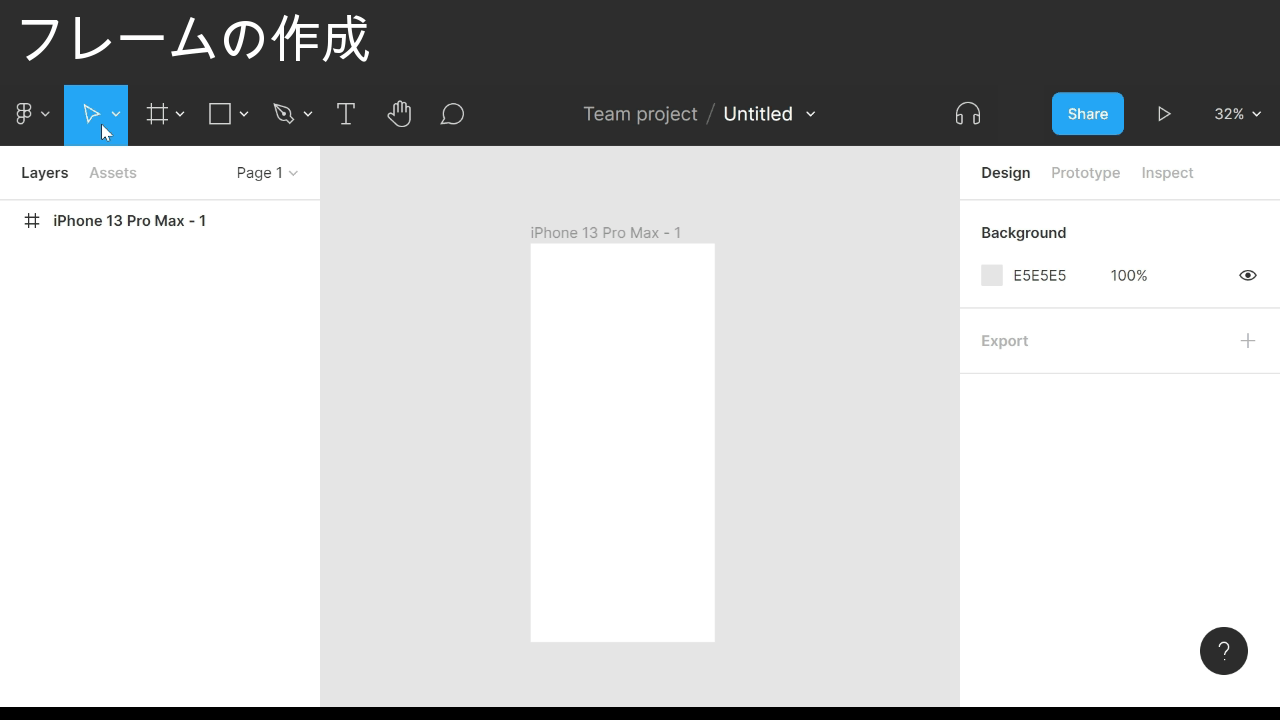
Task: Switch to the Layers tab
Action: [x=45, y=173]
